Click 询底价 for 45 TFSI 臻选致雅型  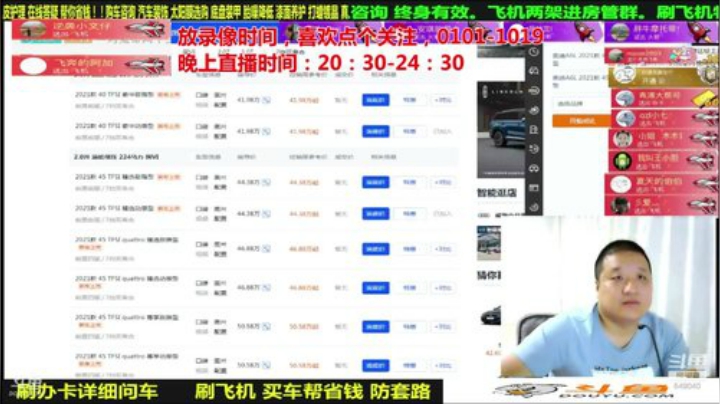pos(376,182)
